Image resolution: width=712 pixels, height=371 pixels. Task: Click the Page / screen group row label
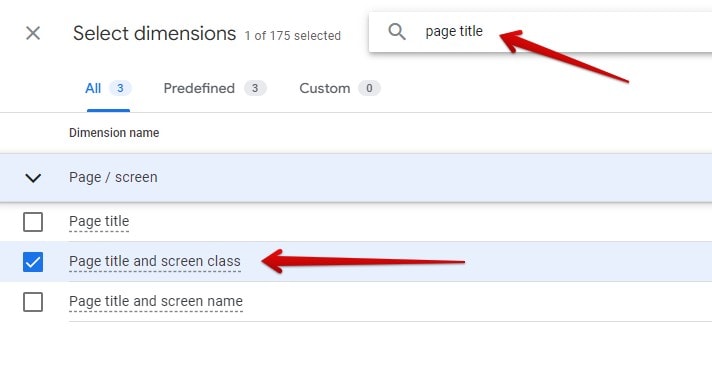[113, 177]
